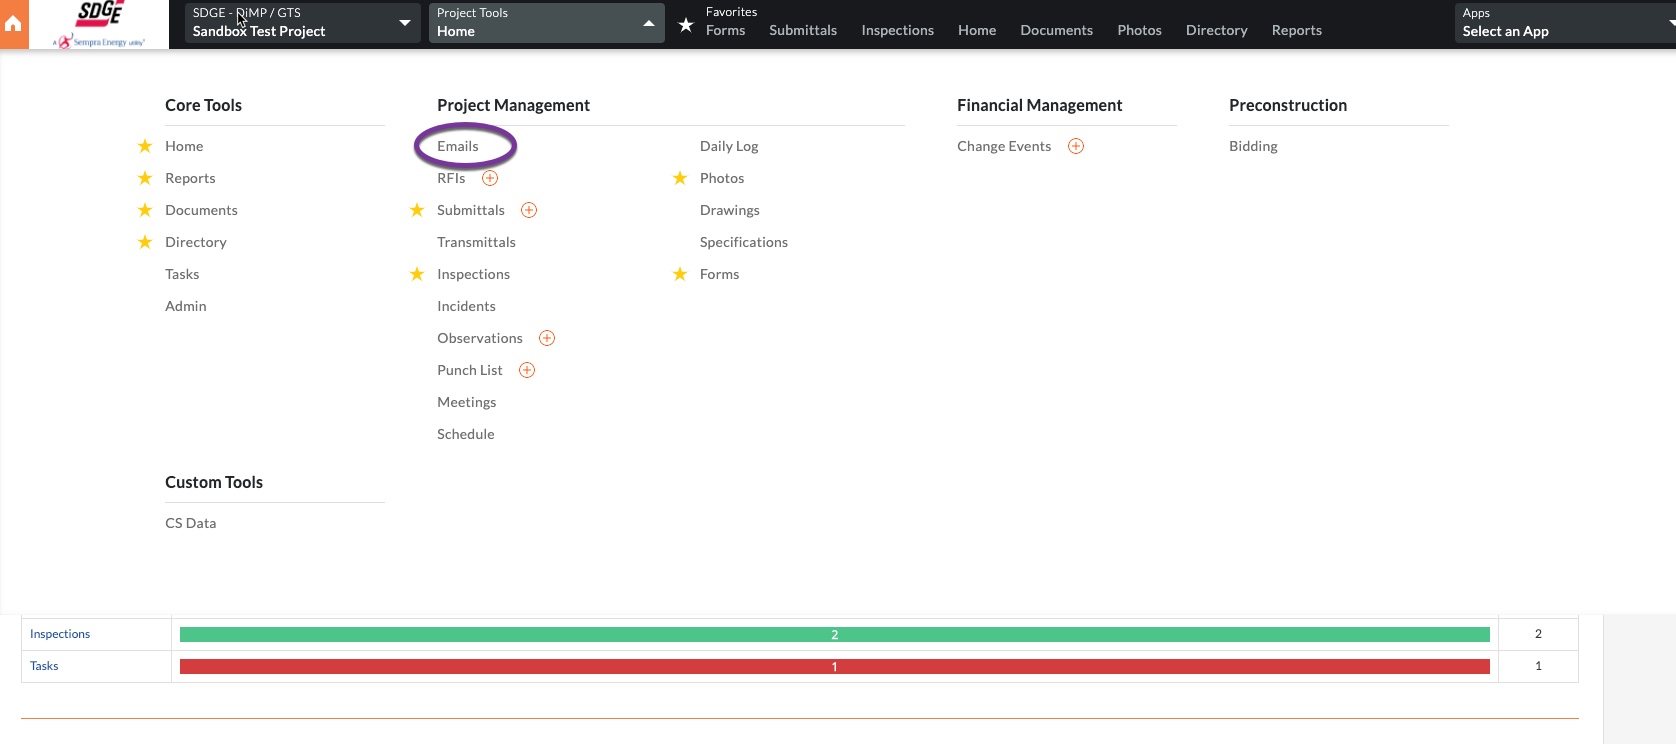1676x744 pixels.
Task: Click the red Tasks status bar
Action: pyautogui.click(x=834, y=666)
